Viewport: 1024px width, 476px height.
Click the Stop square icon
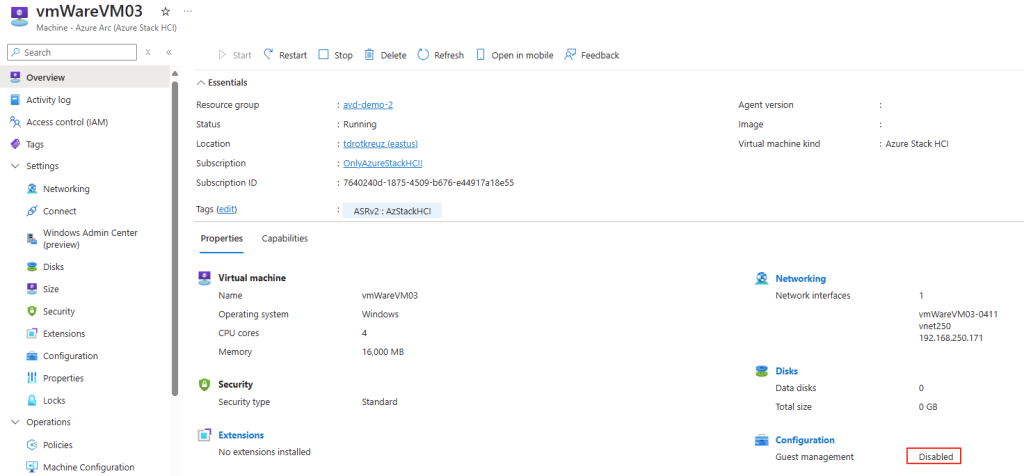point(323,55)
